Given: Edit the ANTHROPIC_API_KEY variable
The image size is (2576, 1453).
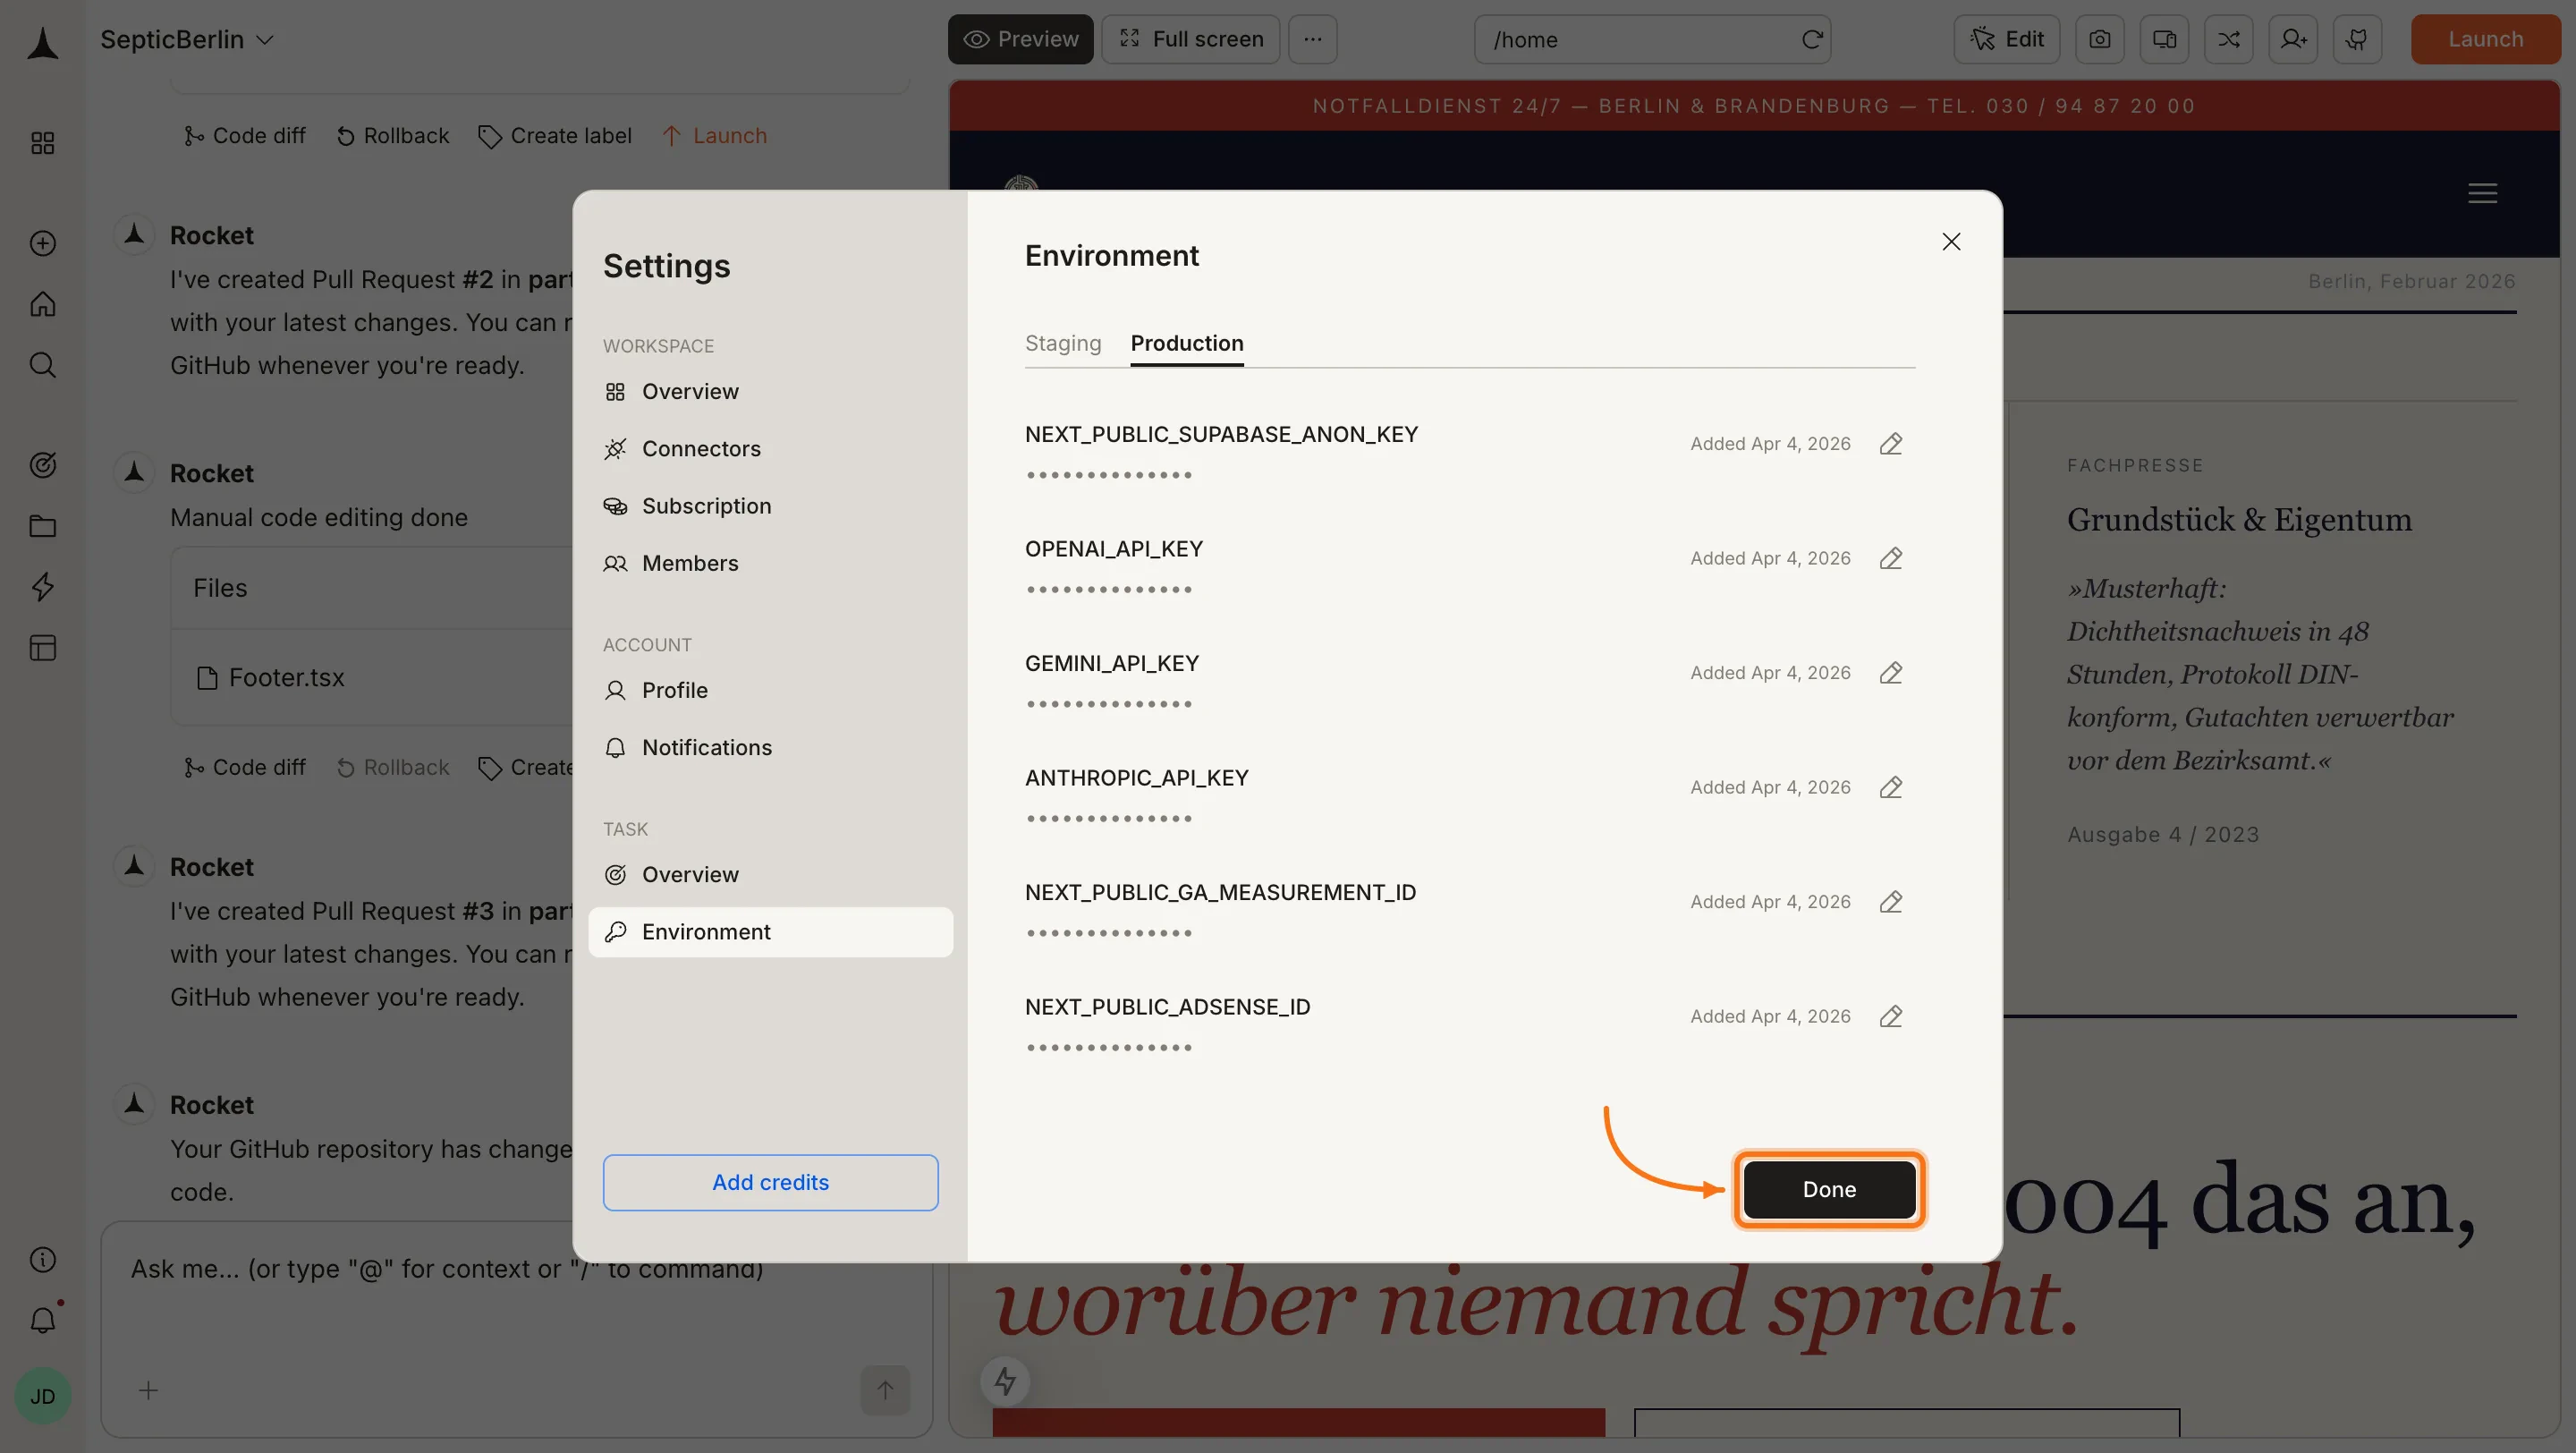Looking at the screenshot, I should (x=1890, y=787).
